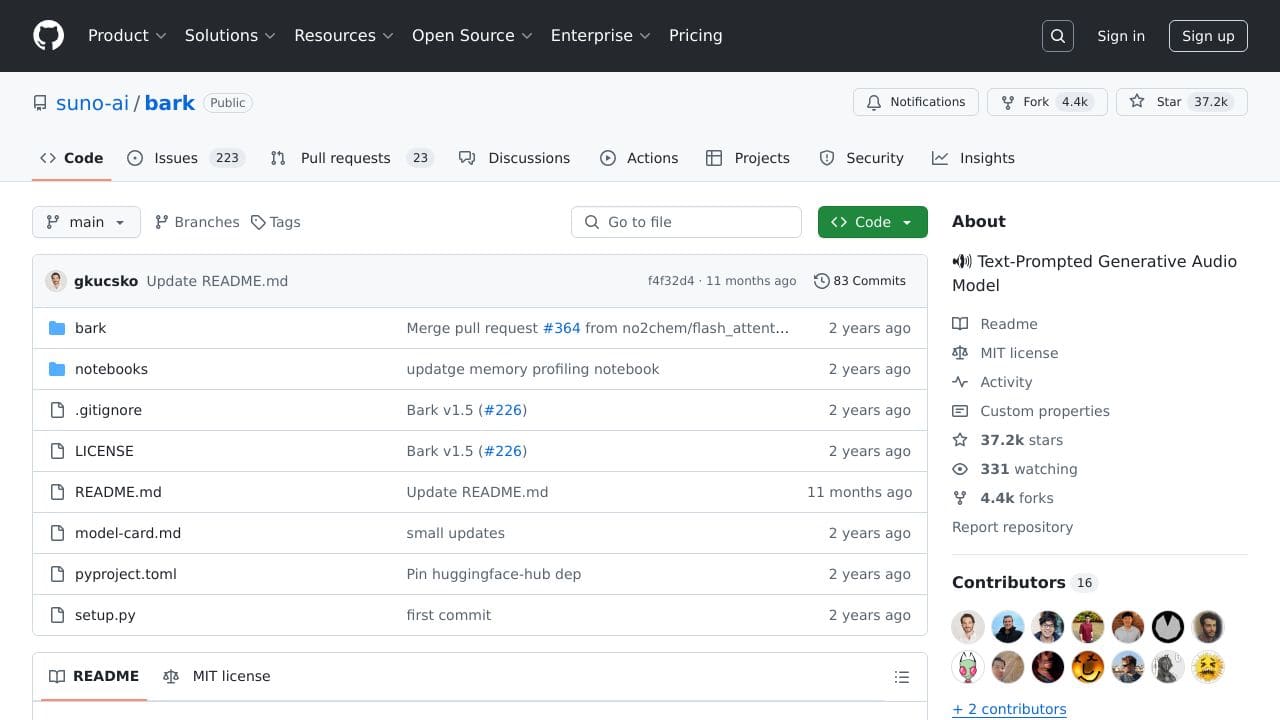Open the setup.py file
This screenshot has height=720, width=1280.
(x=105, y=615)
